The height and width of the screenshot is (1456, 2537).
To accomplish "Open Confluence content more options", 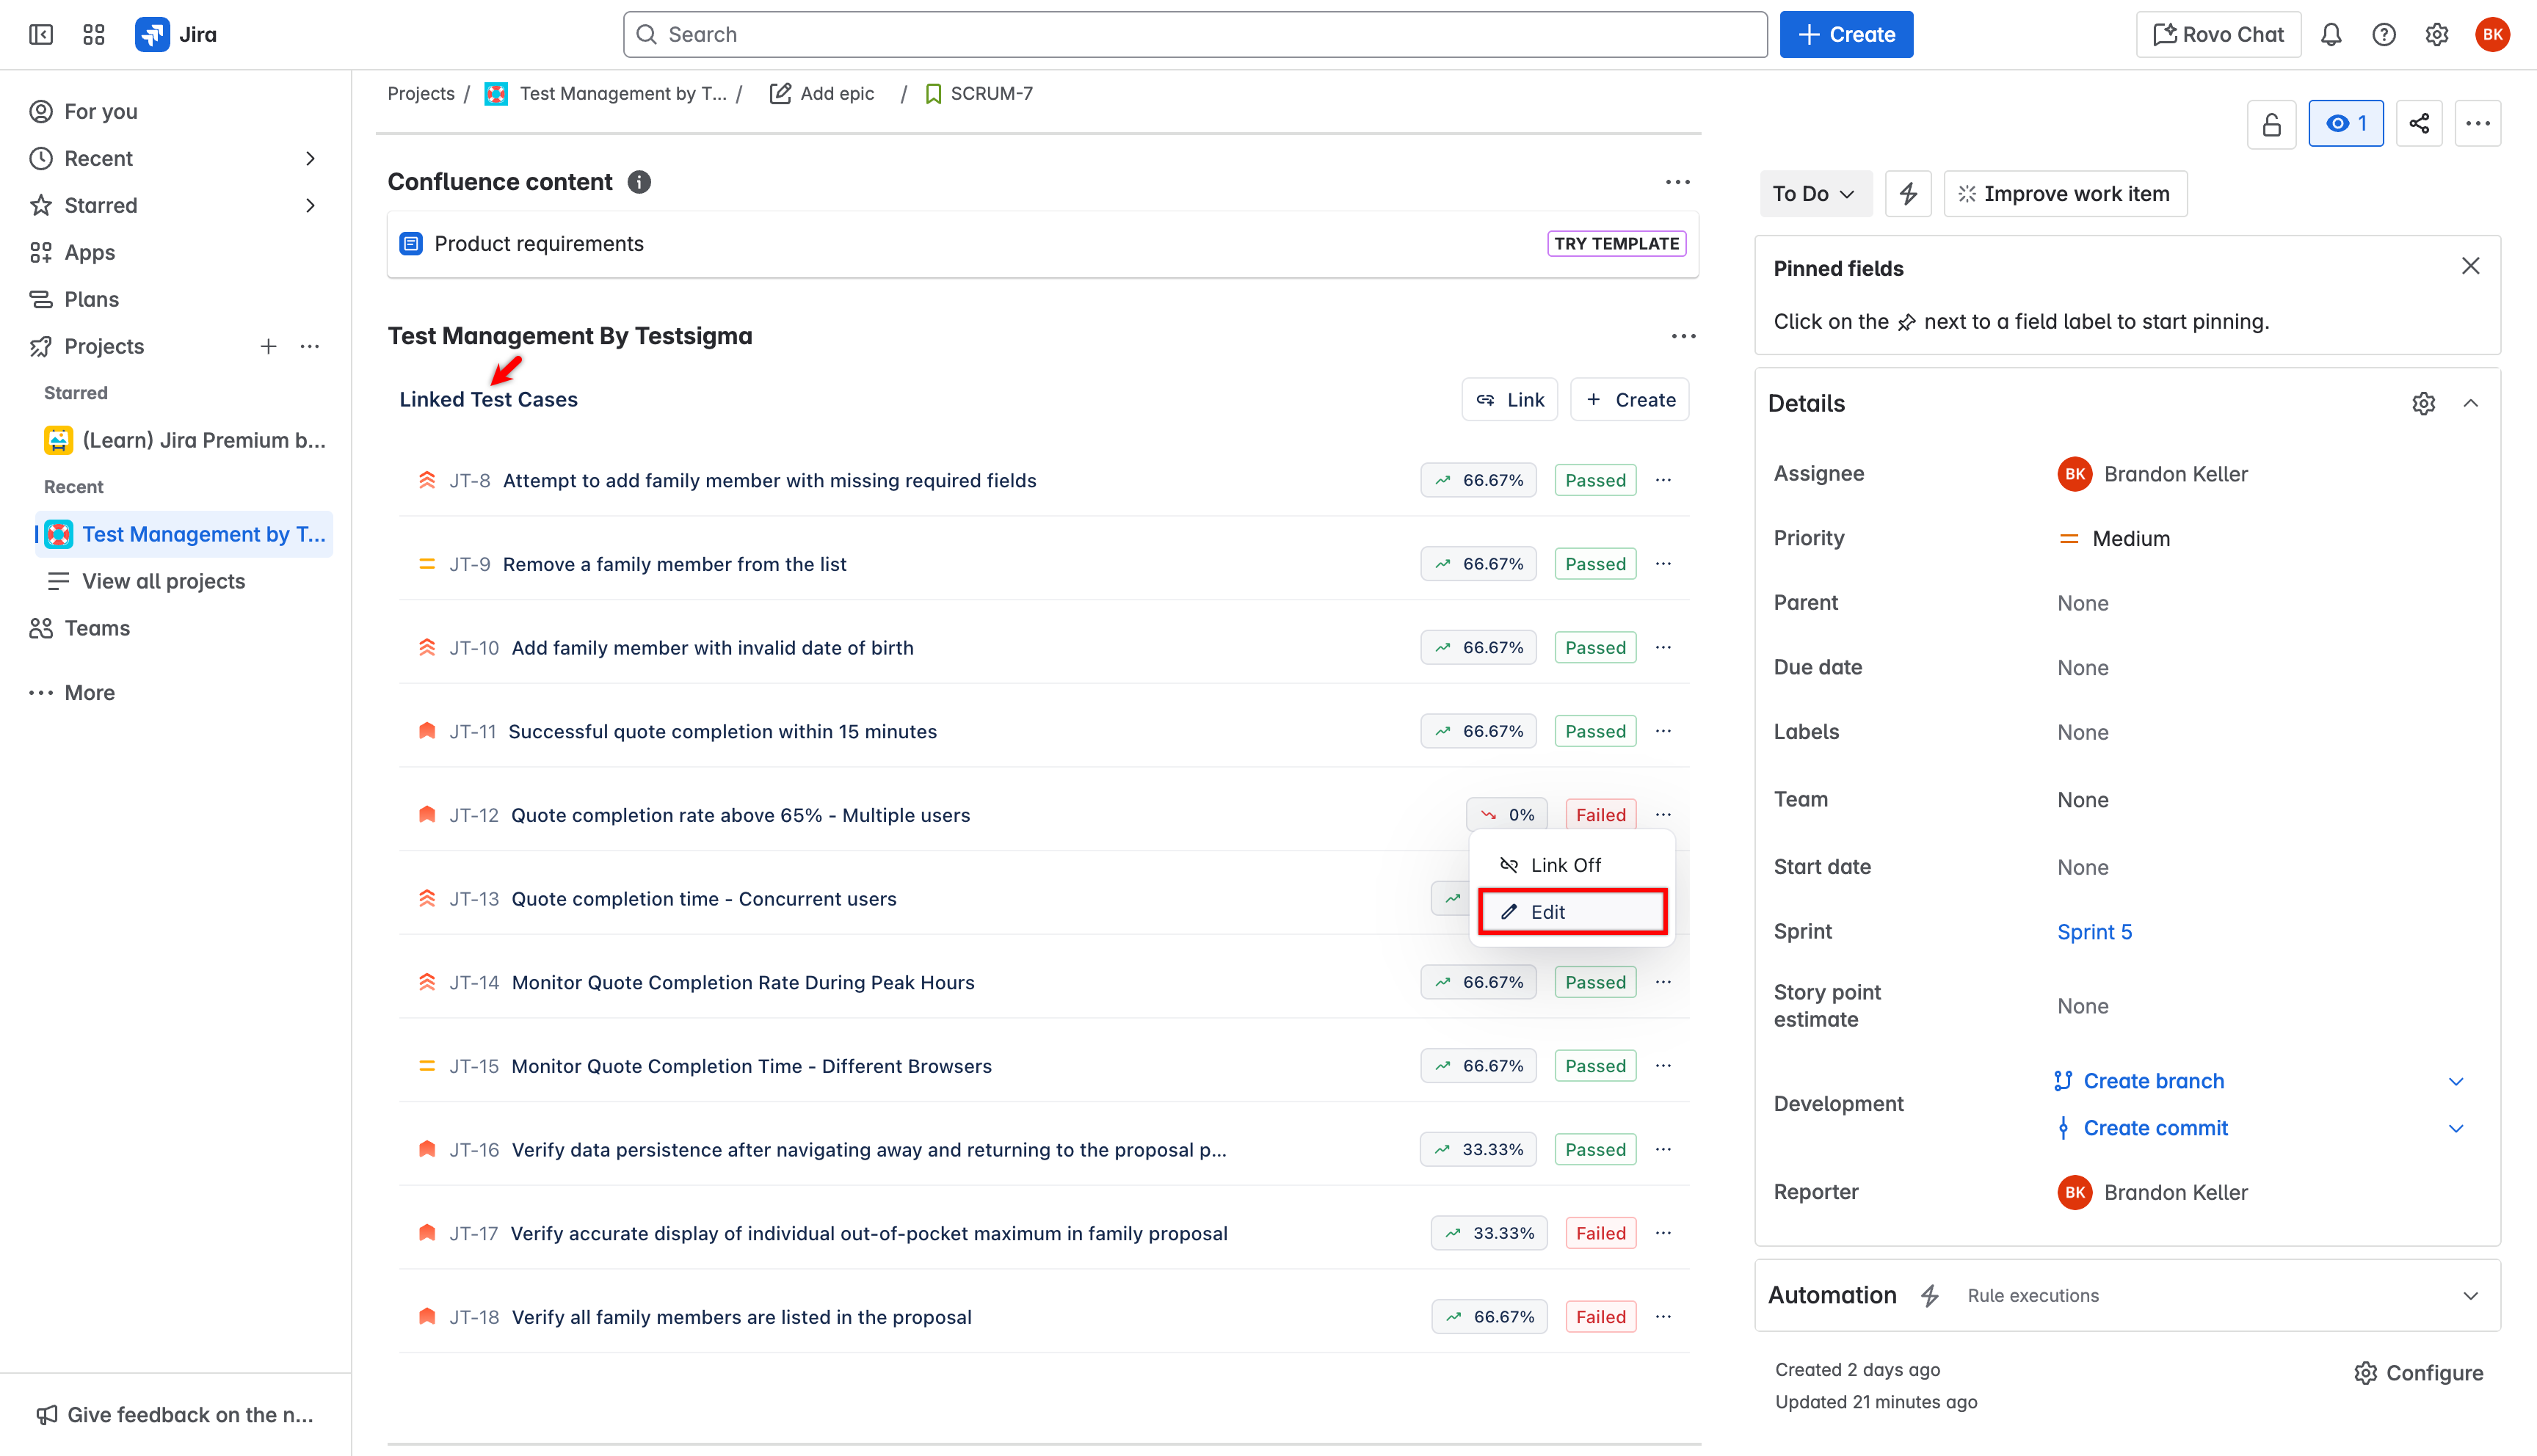I will 1677,182.
